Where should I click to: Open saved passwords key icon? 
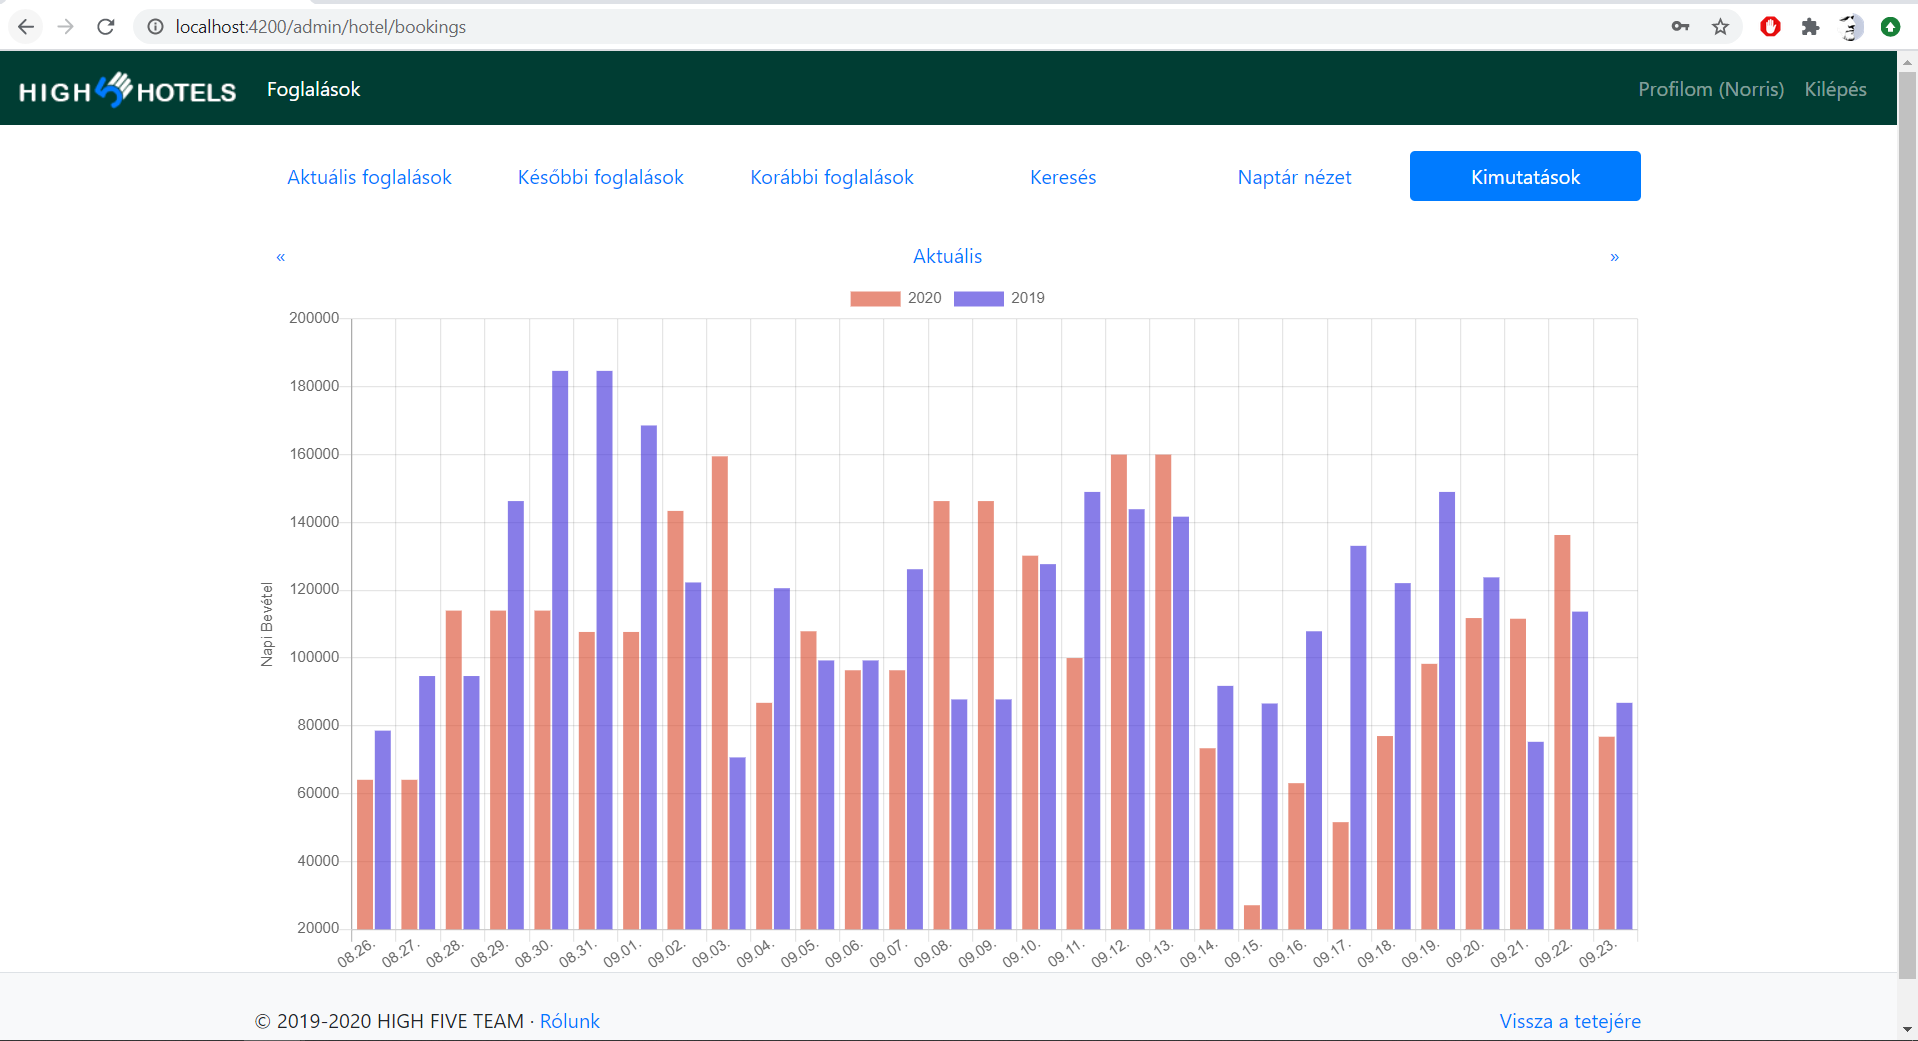coord(1680,27)
